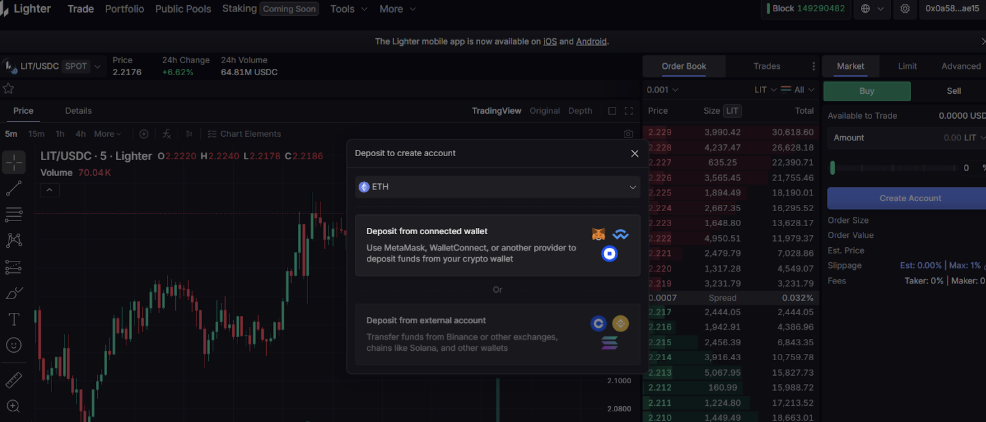The height and width of the screenshot is (422, 986).
Task: Expand the More timeframes dropdown
Action: 107,133
